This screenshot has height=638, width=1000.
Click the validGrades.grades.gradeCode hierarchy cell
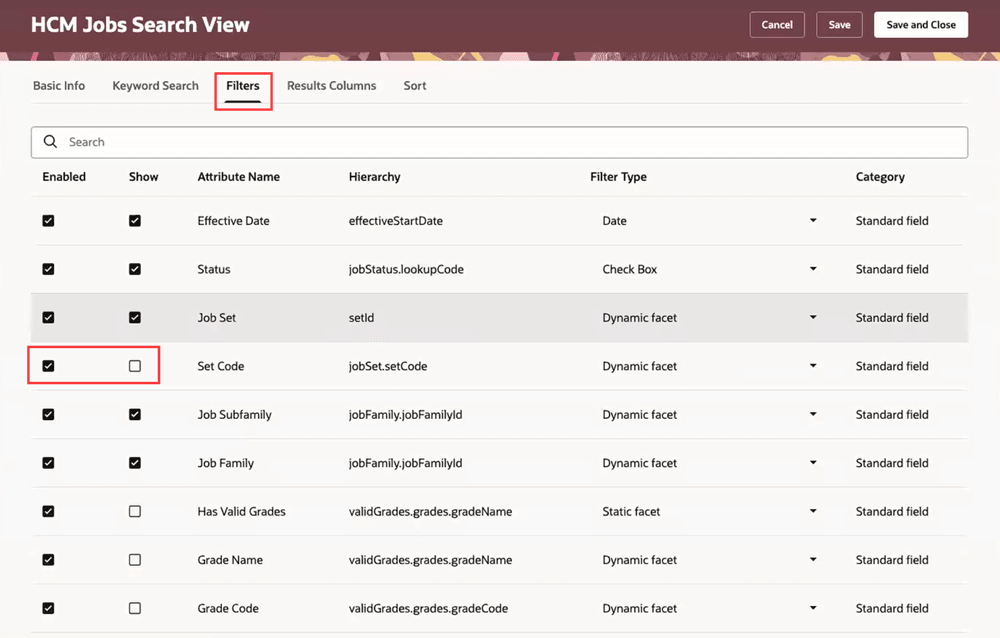429,609
